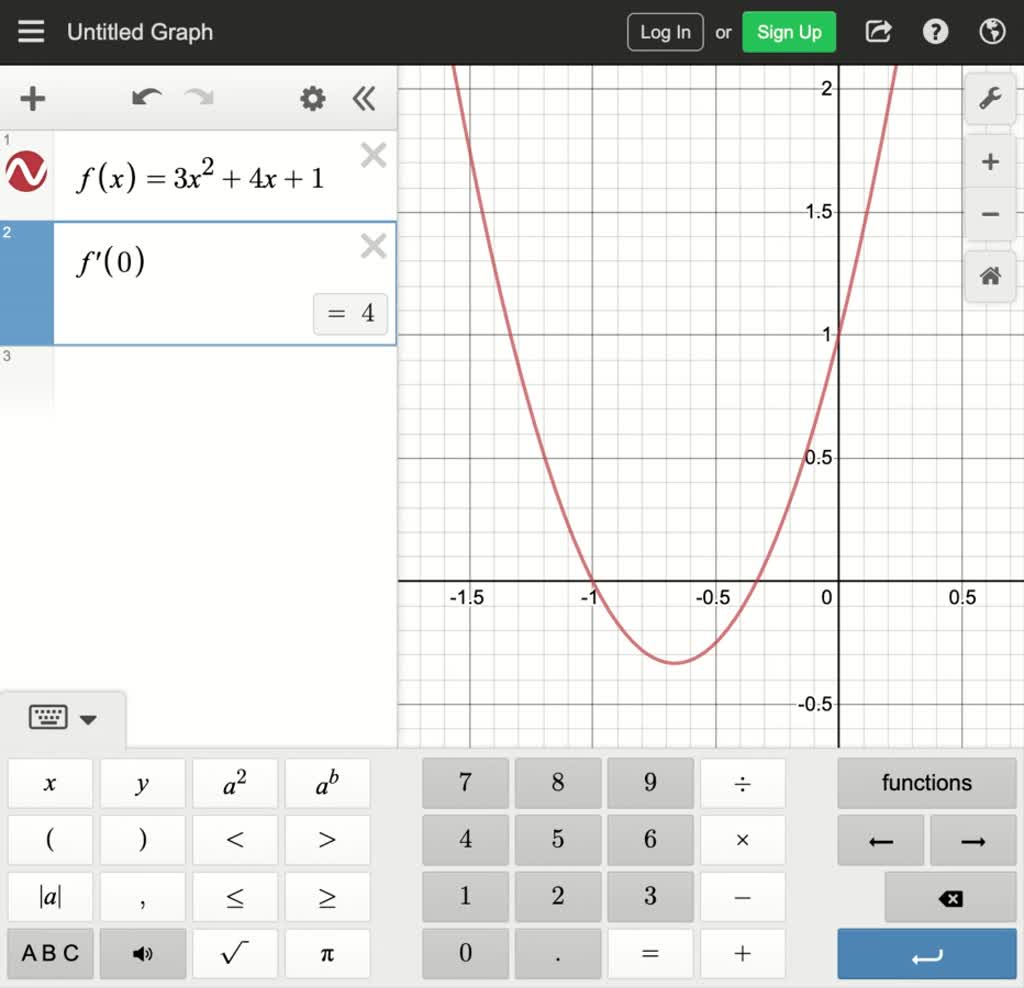Open the graph settings wrench panel
Screen dimensions: 1024x988
click(x=990, y=99)
